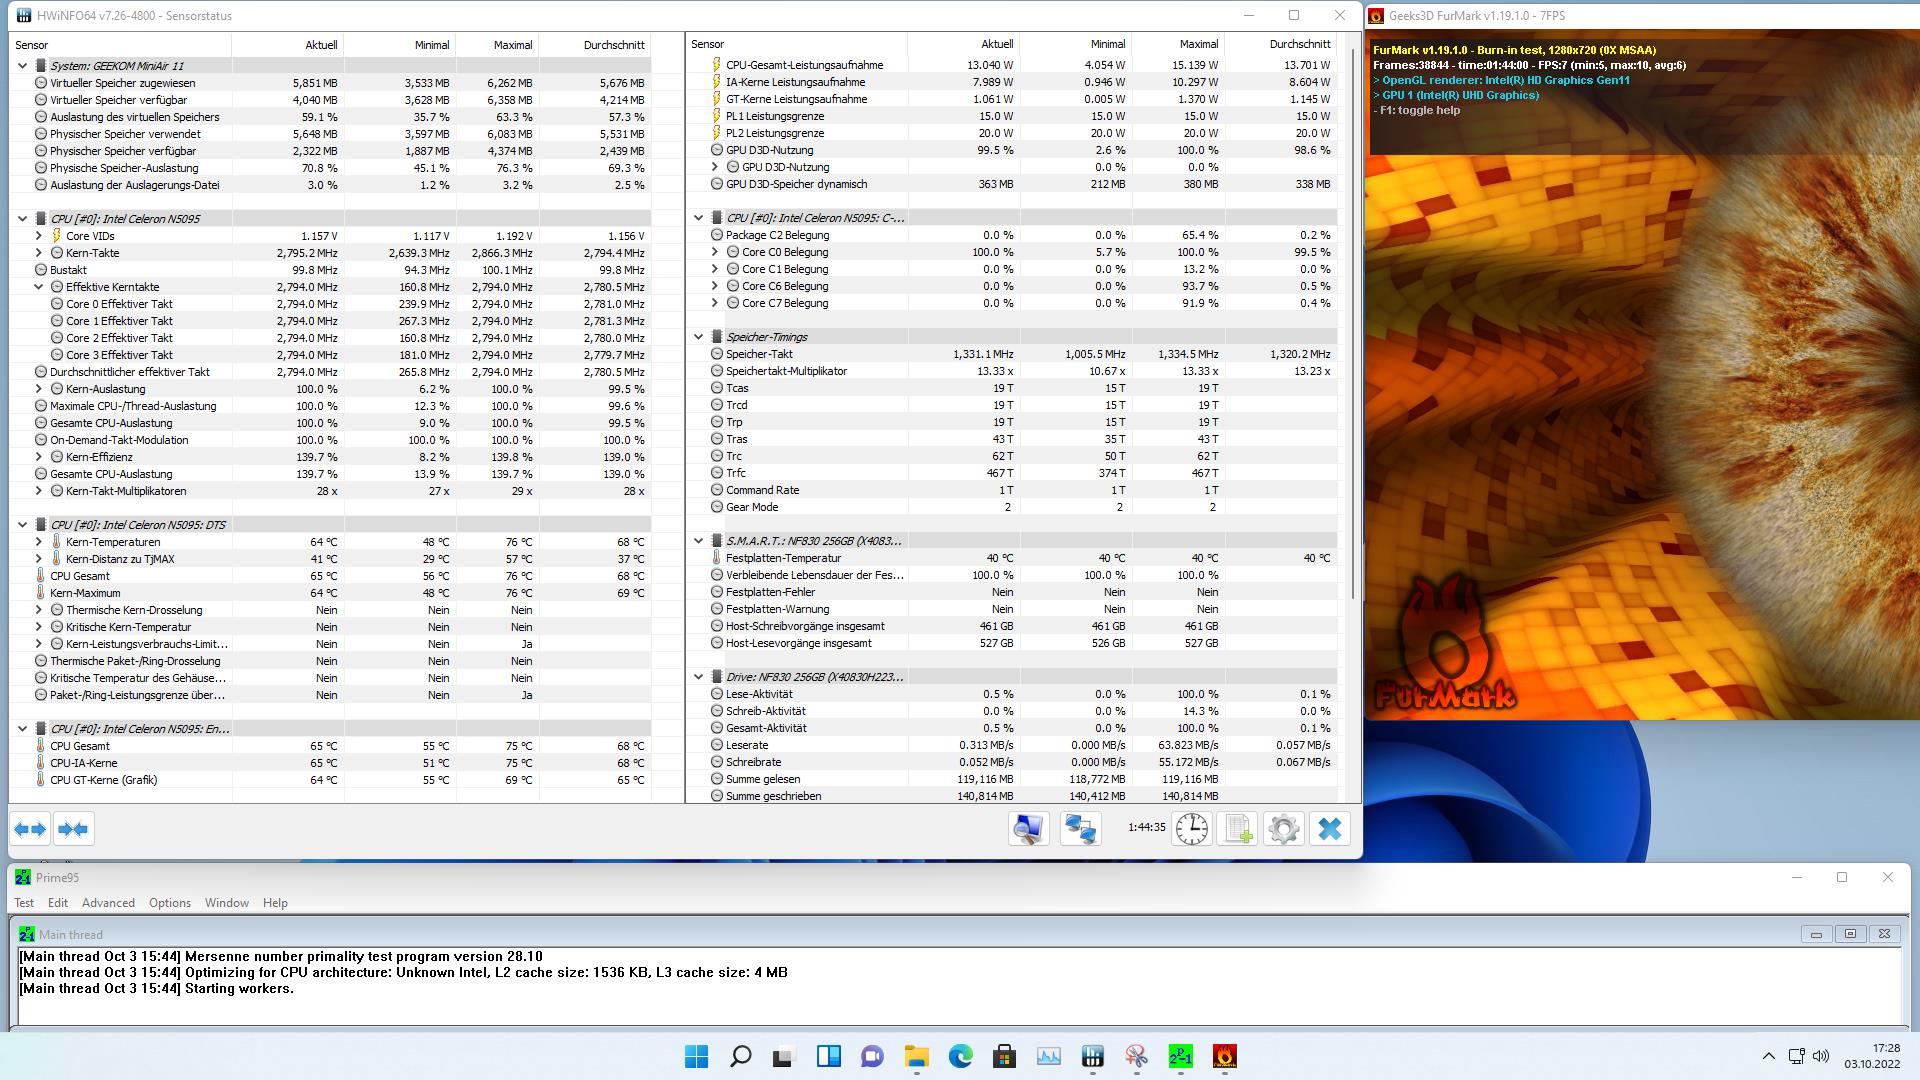
Task: Click the shrink columns arrows button
Action: [x=73, y=829]
